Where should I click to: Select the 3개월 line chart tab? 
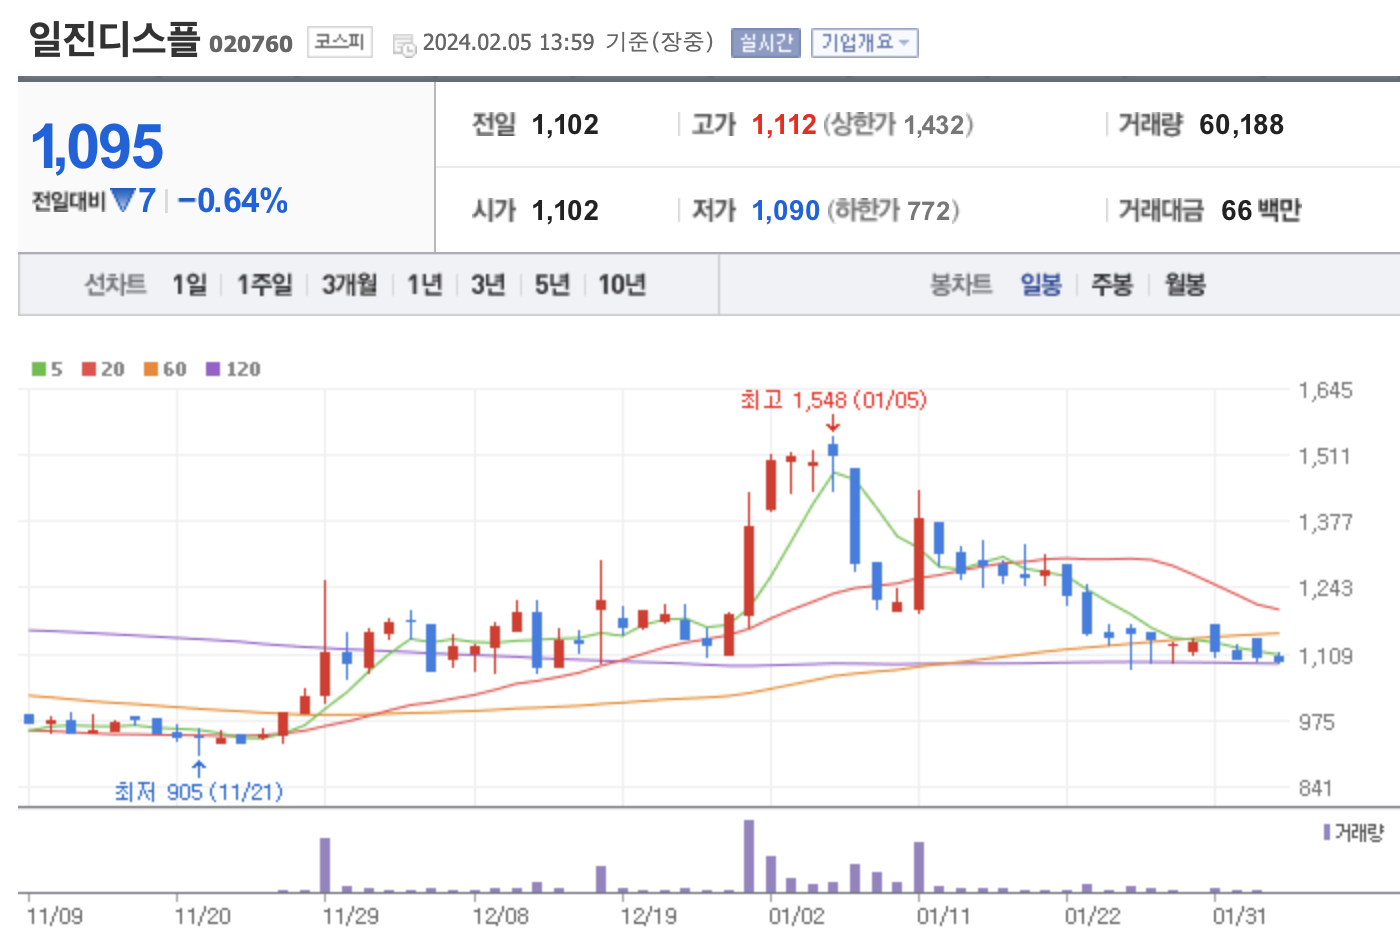click(x=350, y=285)
